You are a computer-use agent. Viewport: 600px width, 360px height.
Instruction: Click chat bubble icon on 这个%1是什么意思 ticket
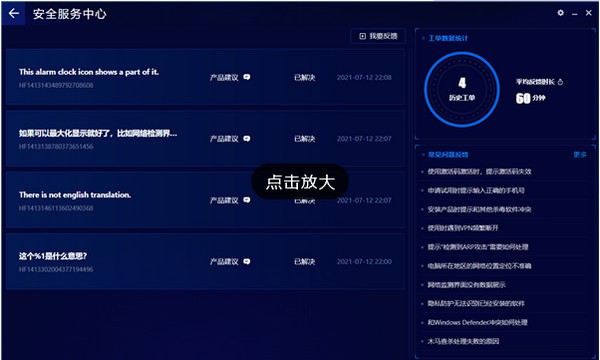[x=247, y=261]
